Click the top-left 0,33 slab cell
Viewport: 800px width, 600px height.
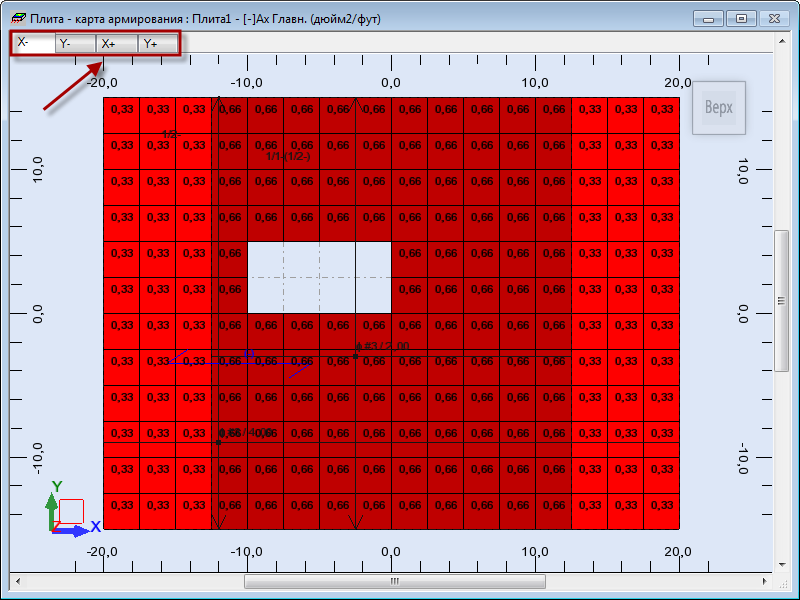click(121, 115)
